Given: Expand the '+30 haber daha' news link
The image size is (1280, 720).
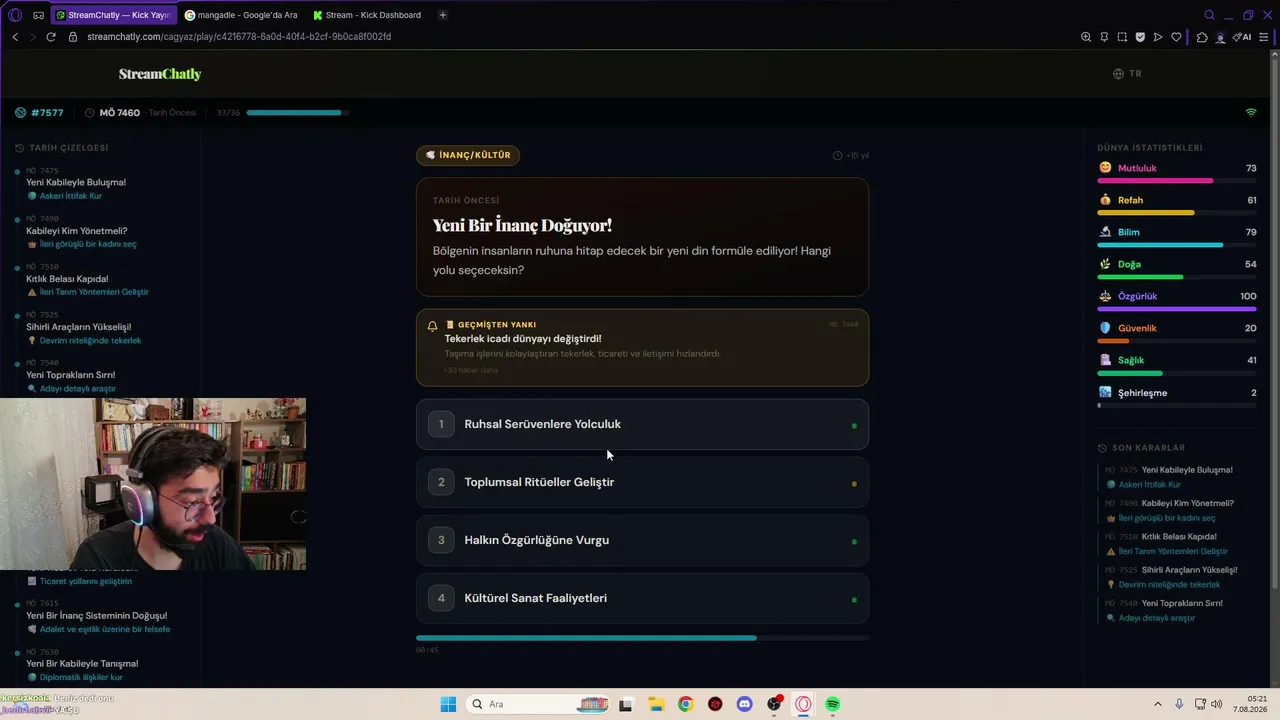Looking at the screenshot, I should point(470,370).
